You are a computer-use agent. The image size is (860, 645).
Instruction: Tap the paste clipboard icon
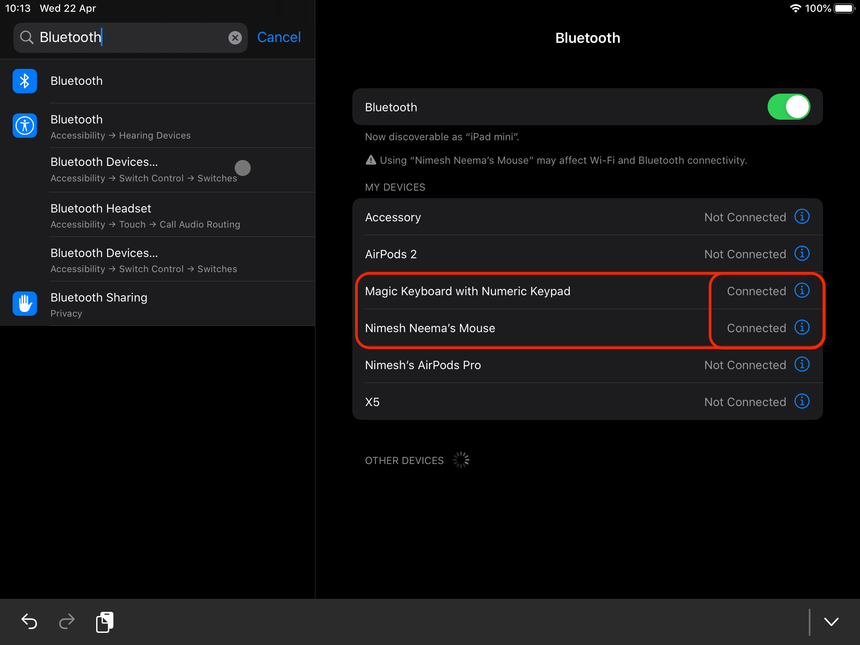[104, 622]
